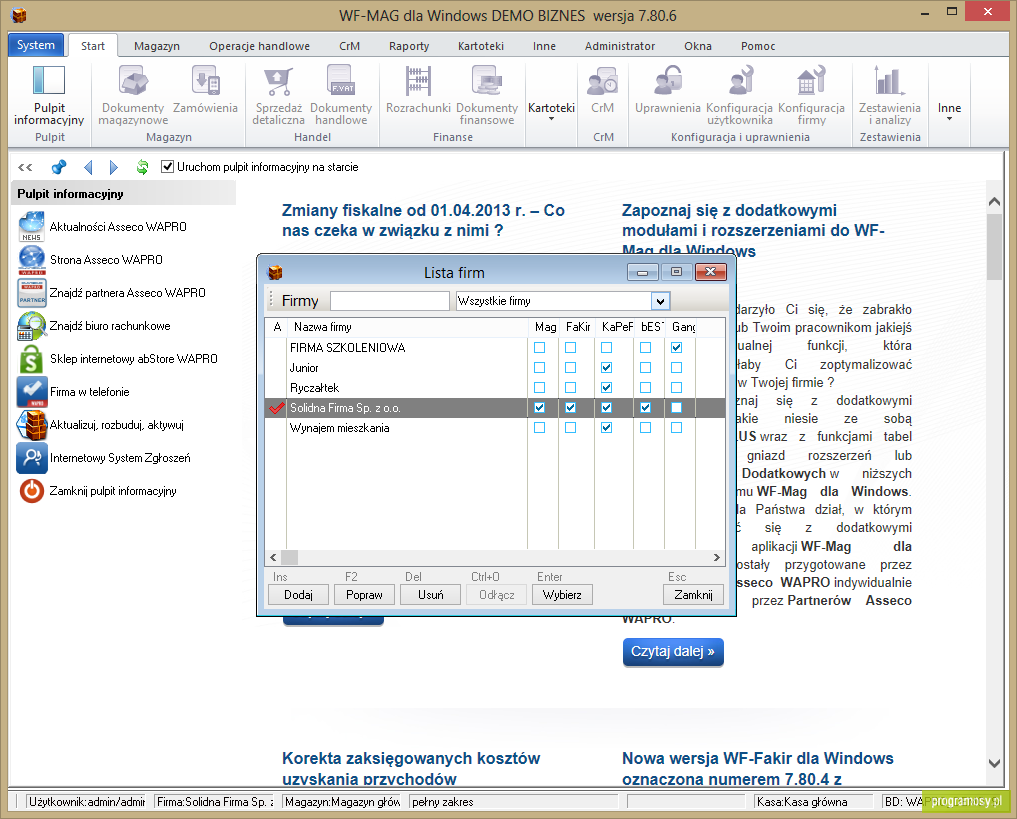Viewport: 1017px width, 819px height.
Task: Open Korekta zaksięgowanych kosztów article link
Action: click(x=411, y=768)
